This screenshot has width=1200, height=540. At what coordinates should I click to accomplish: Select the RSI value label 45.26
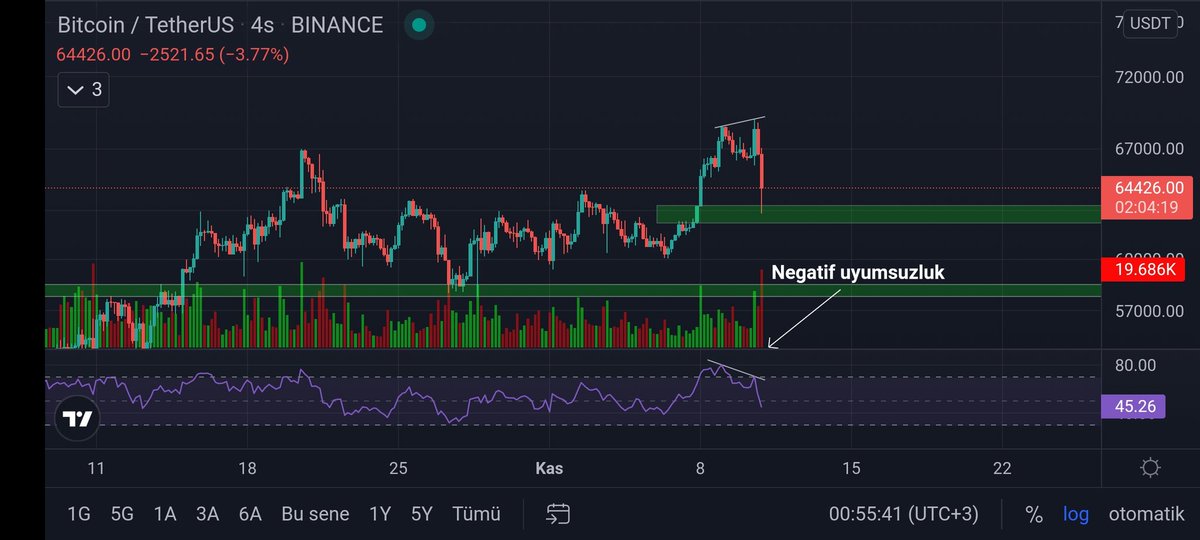click(x=1133, y=406)
